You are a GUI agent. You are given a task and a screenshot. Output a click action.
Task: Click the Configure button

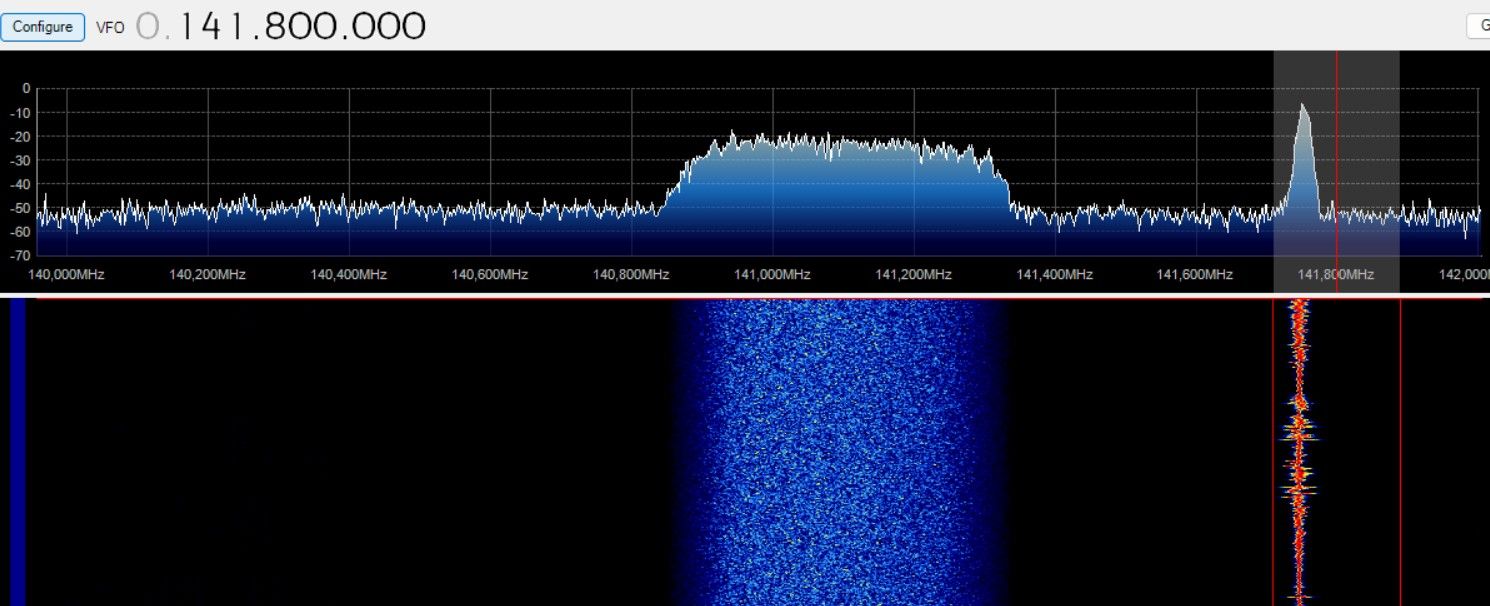click(42, 27)
